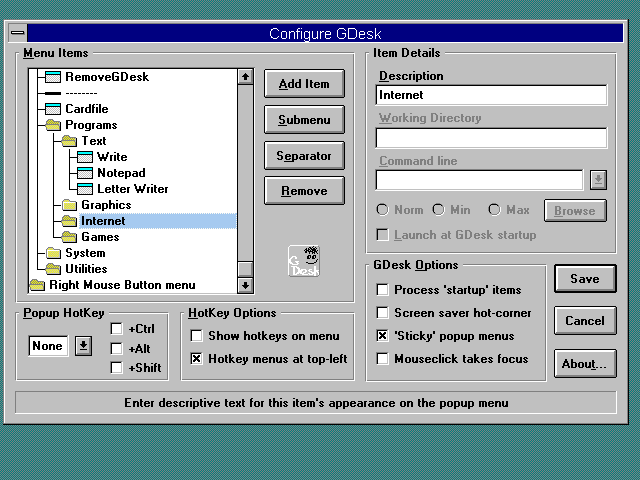Open the window control menu box
The height and width of the screenshot is (480, 640).
click(20, 34)
